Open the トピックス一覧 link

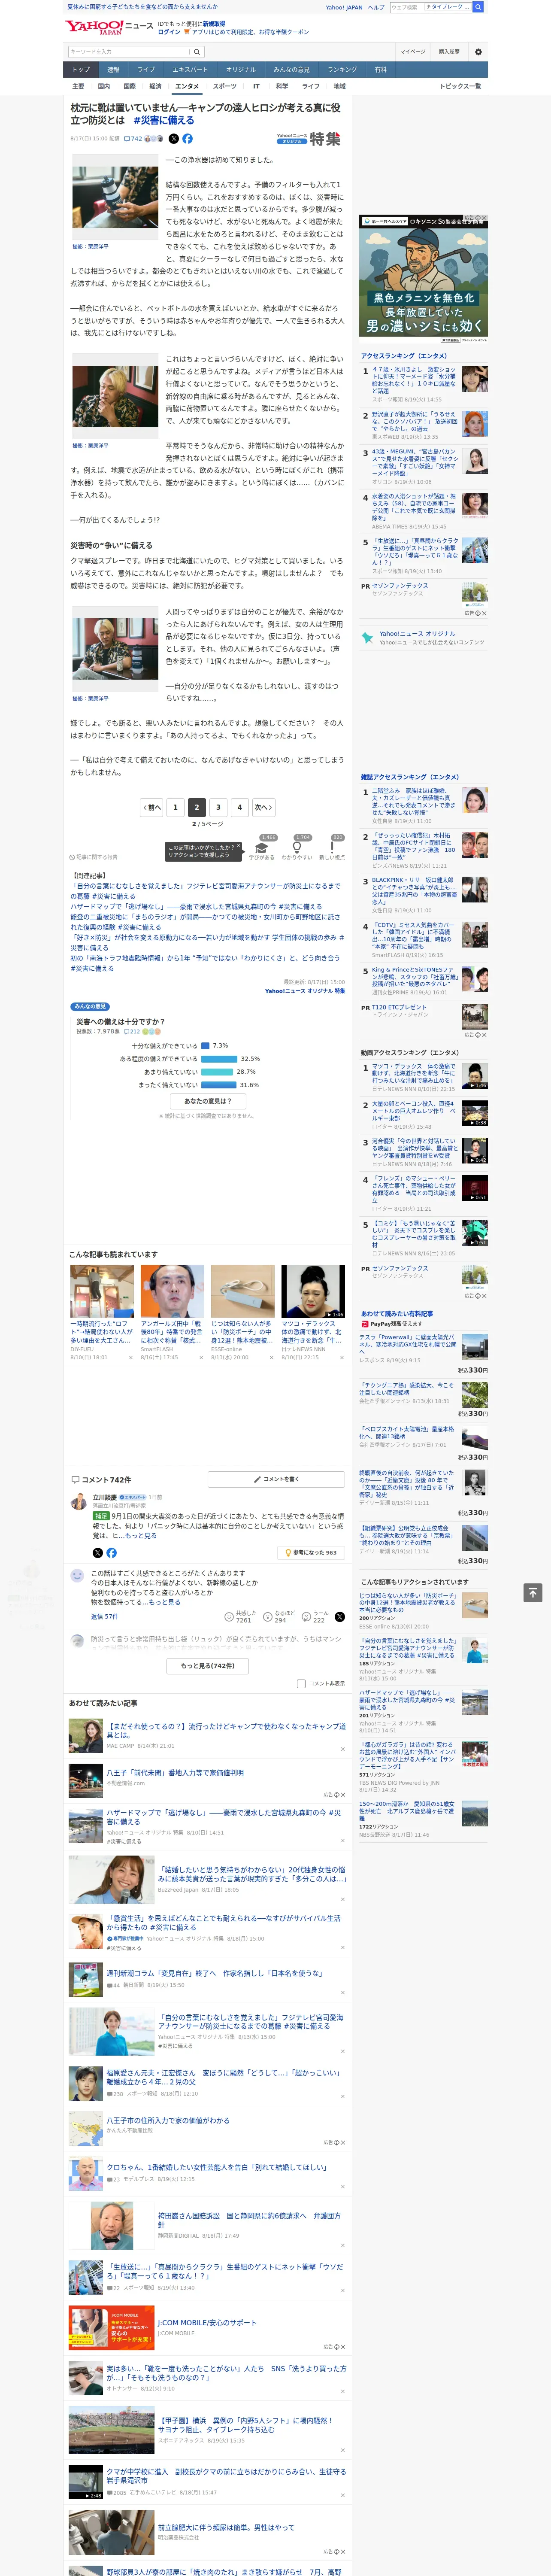point(460,86)
